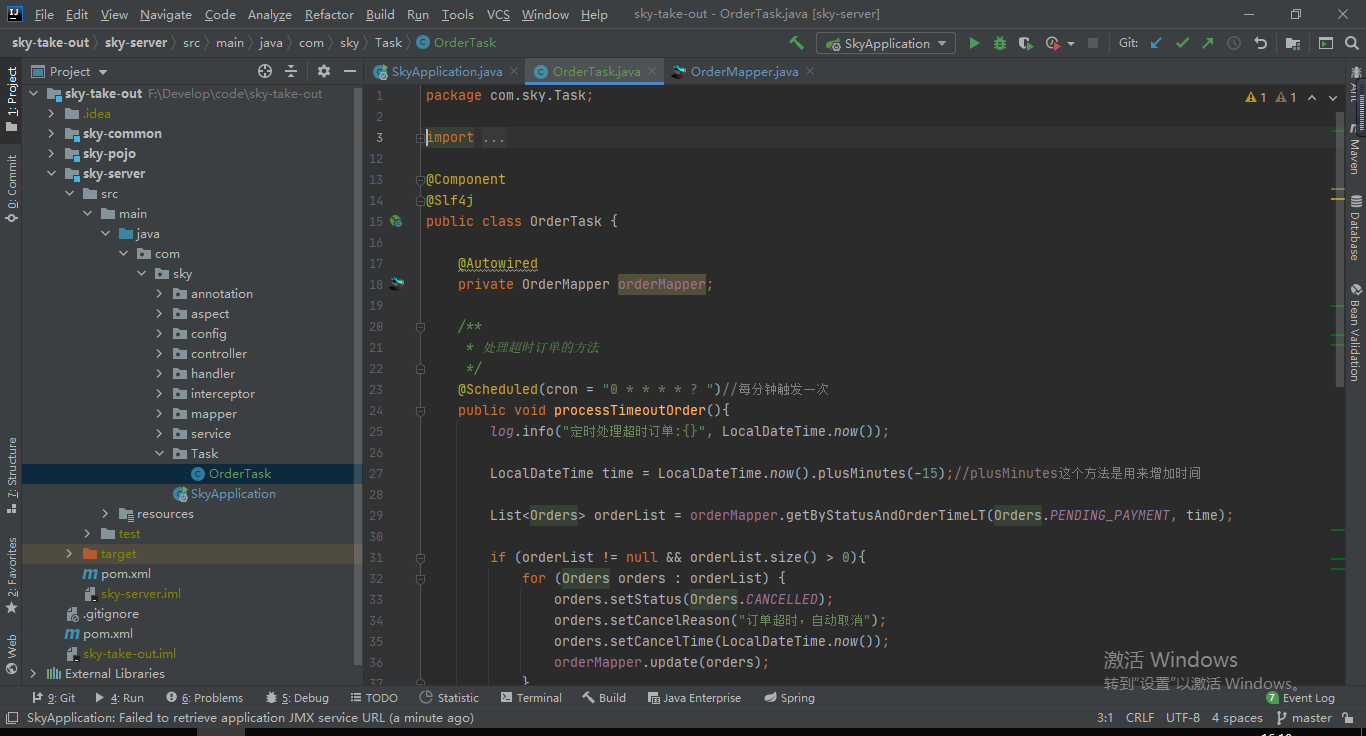Open the Refactor menu

click(x=329, y=15)
